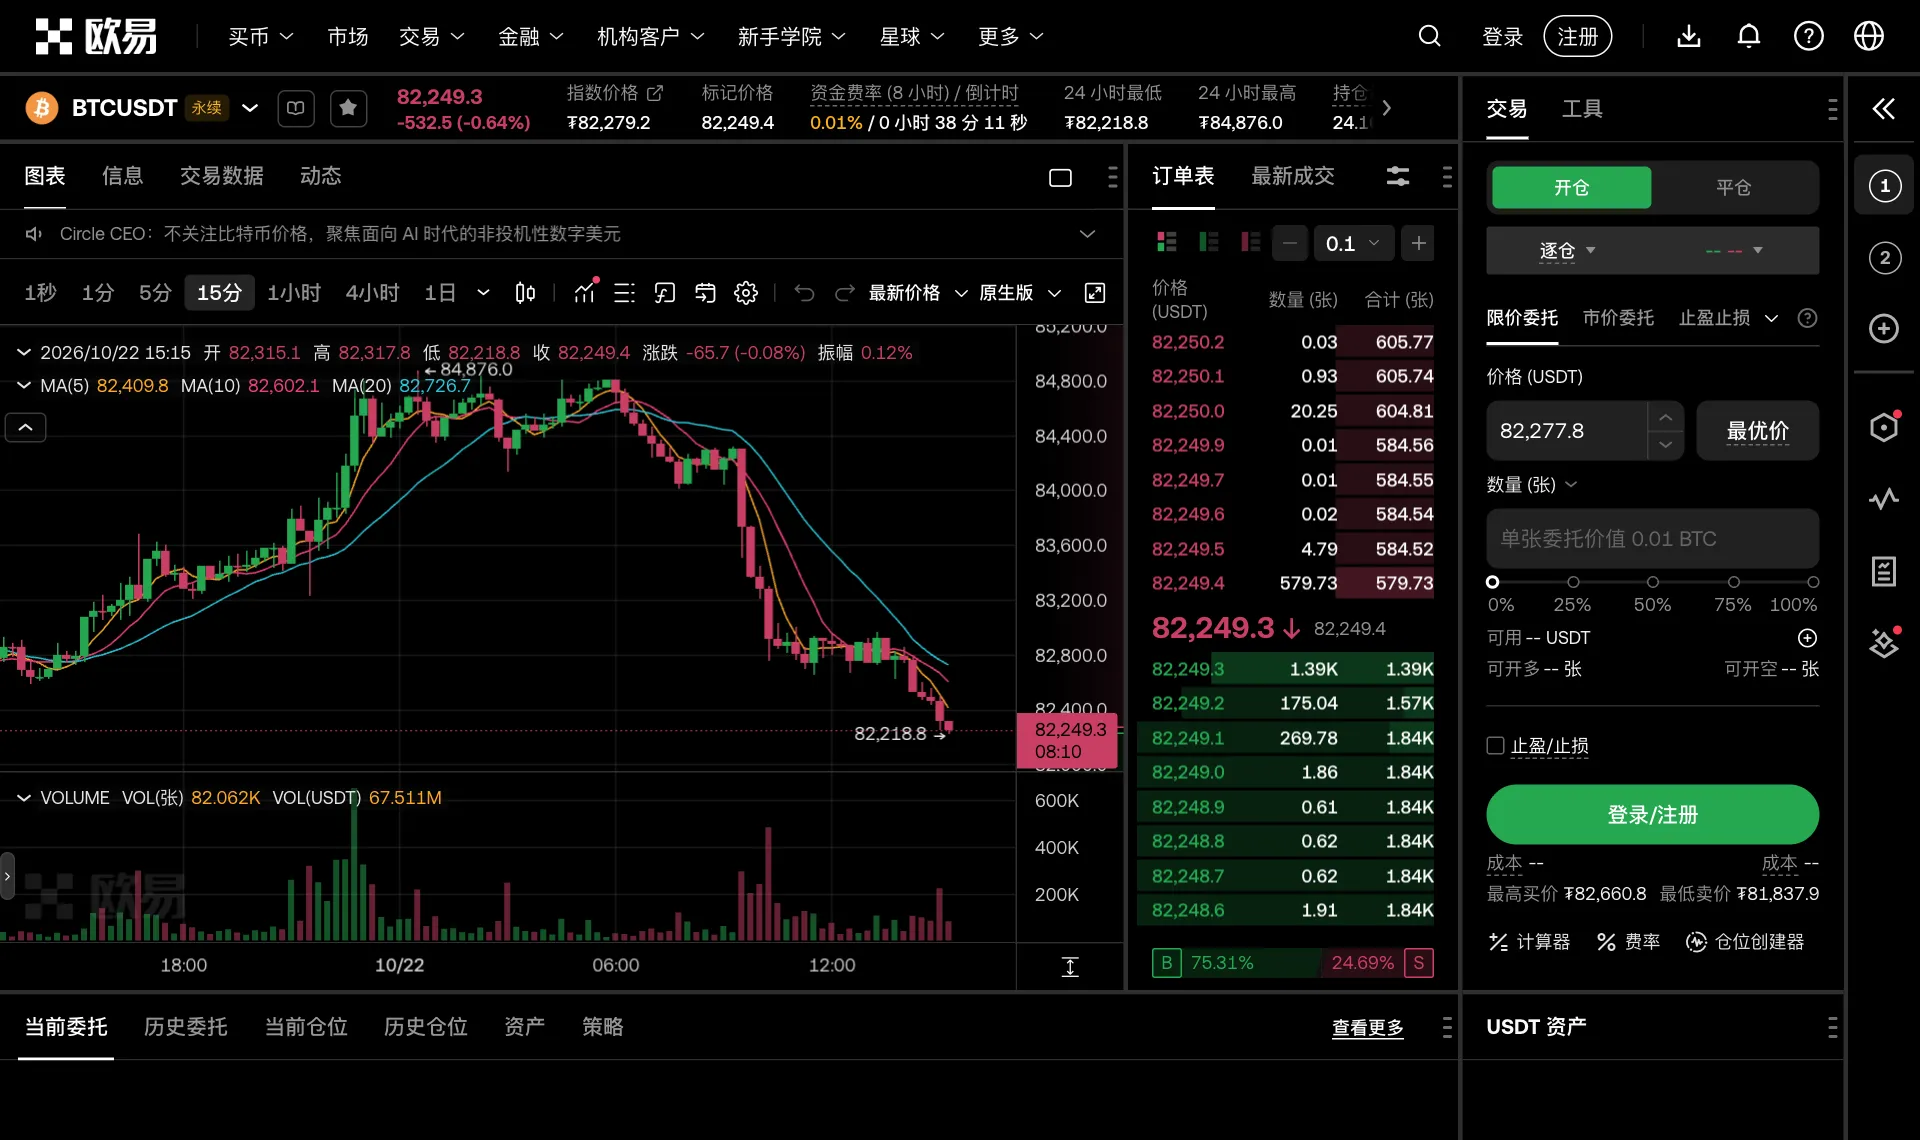The image size is (1920, 1140).
Task: Click the 最优价 best price button
Action: (x=1757, y=431)
